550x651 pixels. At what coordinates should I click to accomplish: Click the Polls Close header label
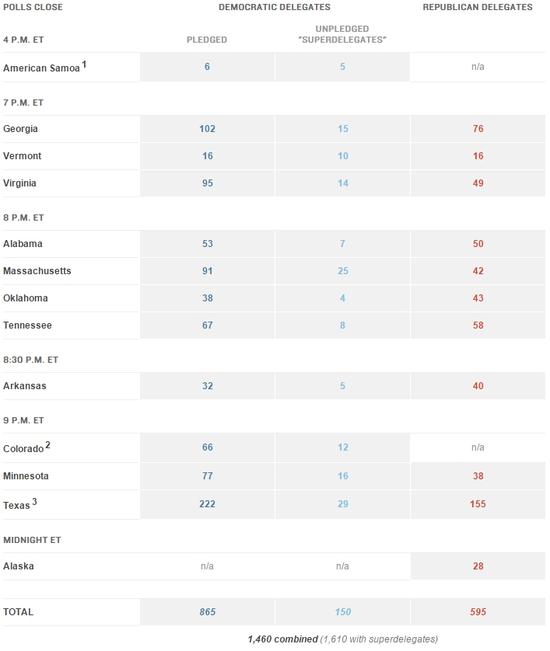coord(33,7)
